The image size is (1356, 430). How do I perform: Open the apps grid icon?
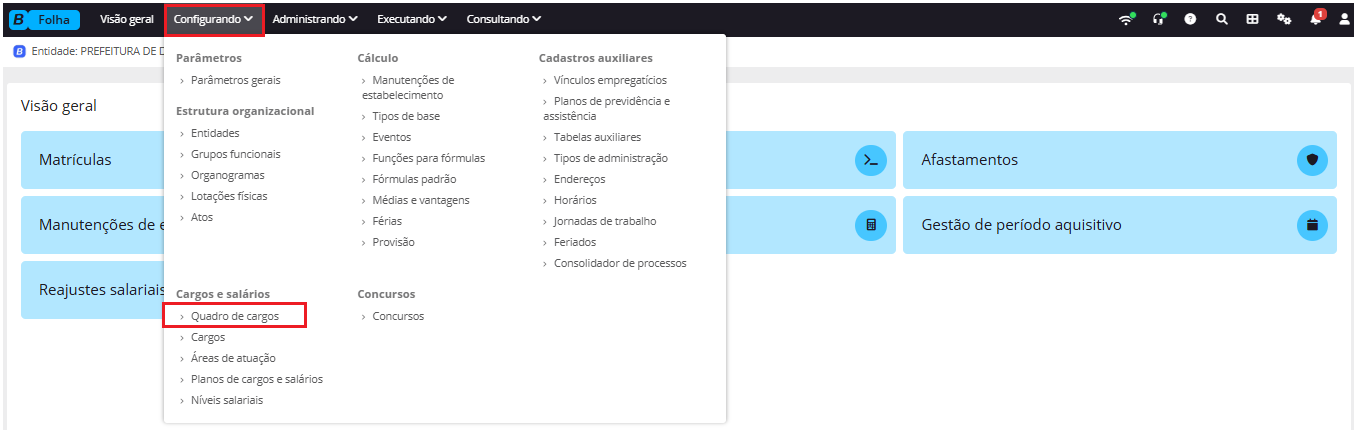[1252, 19]
